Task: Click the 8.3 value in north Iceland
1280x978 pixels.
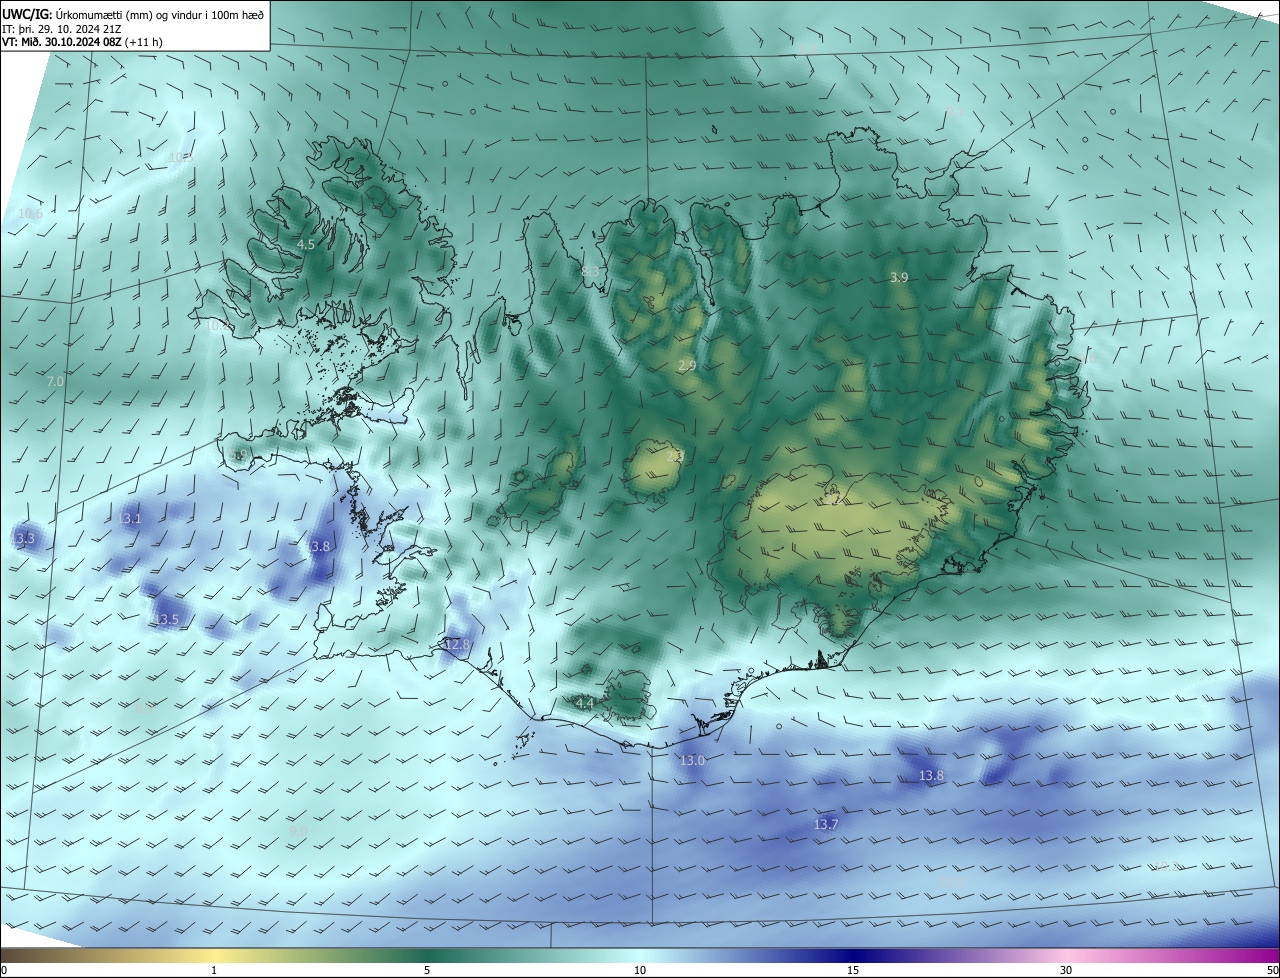Action: pos(590,271)
